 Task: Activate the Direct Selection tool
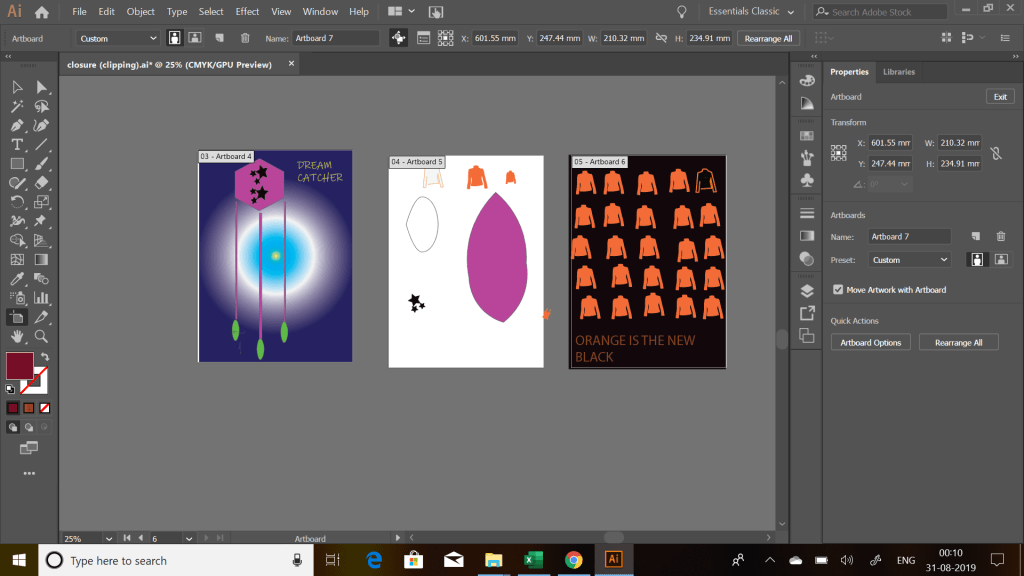click(x=41, y=88)
